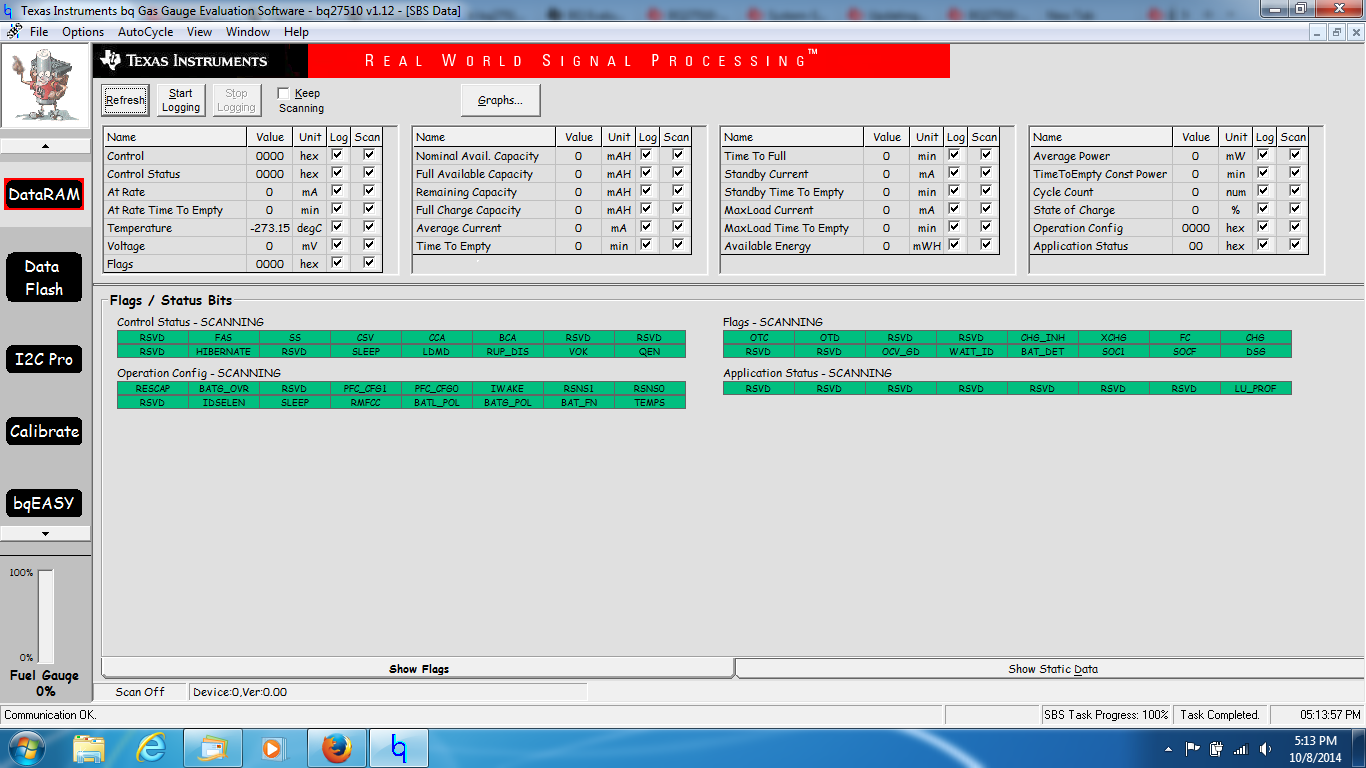Click the FC bit in Flags
Viewport: 1366px width, 768px height.
[x=1184, y=338]
